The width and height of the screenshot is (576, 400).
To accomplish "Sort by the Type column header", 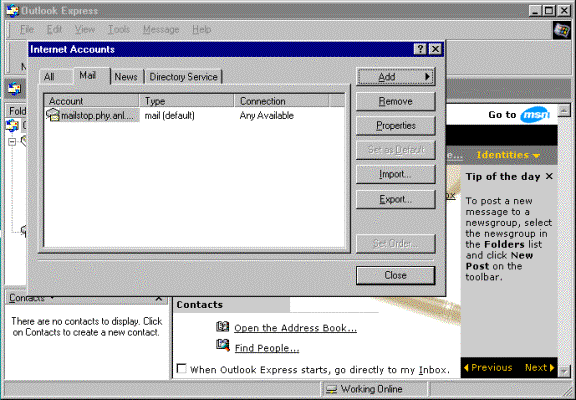I will point(187,101).
